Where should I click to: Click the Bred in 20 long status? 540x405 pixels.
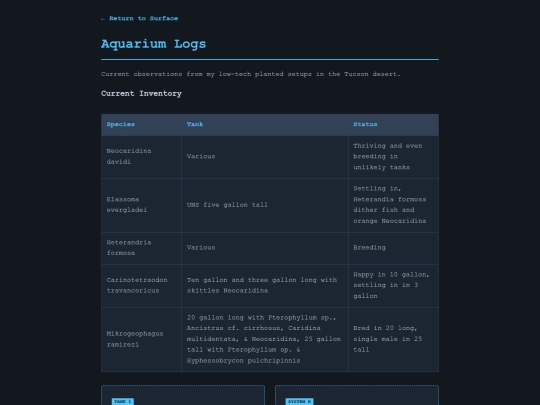(x=393, y=339)
